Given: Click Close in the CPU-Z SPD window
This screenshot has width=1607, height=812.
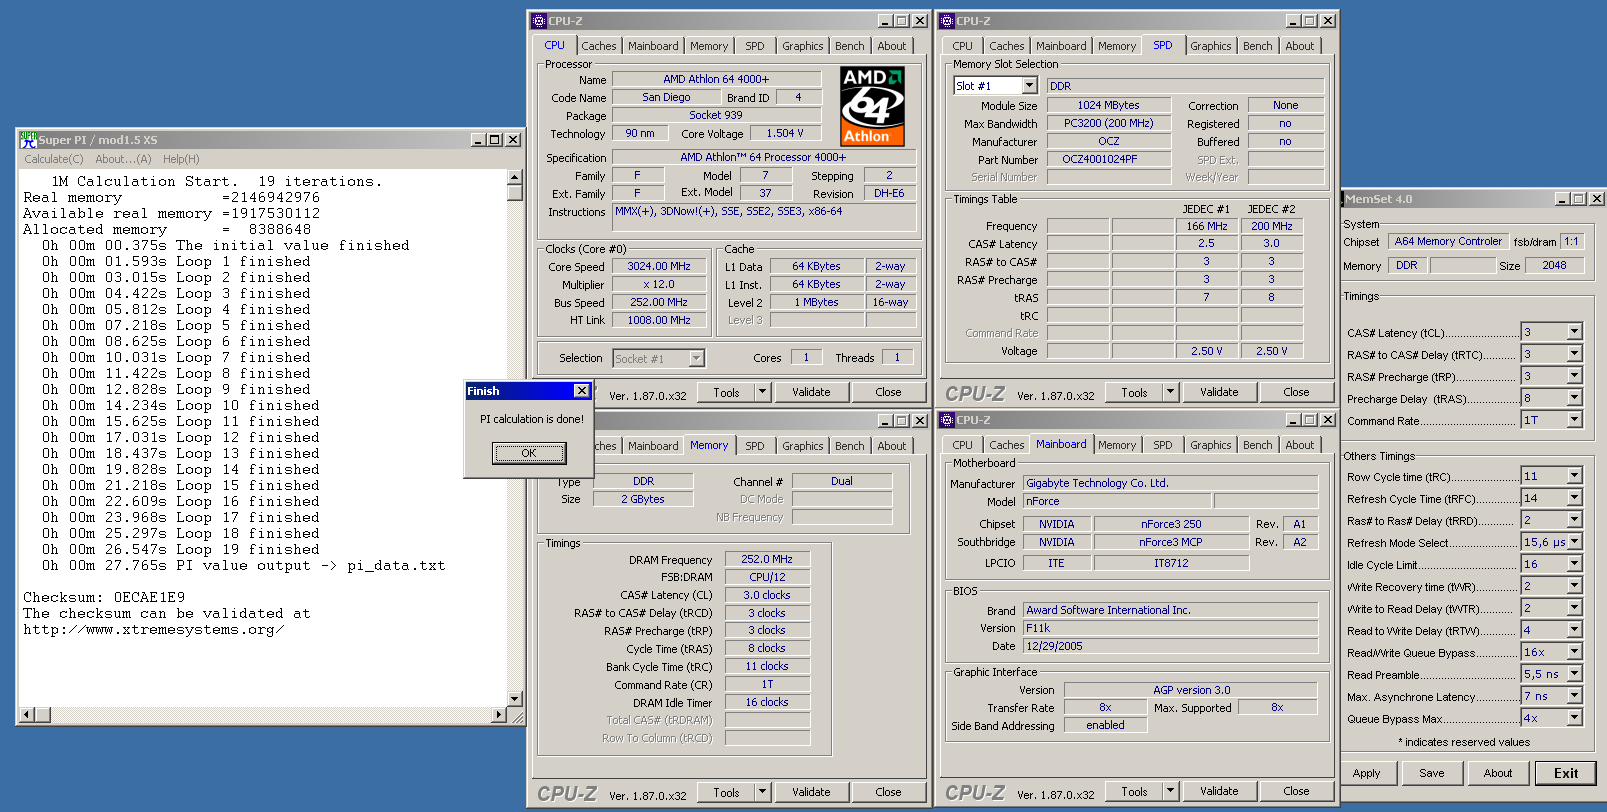Looking at the screenshot, I should coord(1296,393).
